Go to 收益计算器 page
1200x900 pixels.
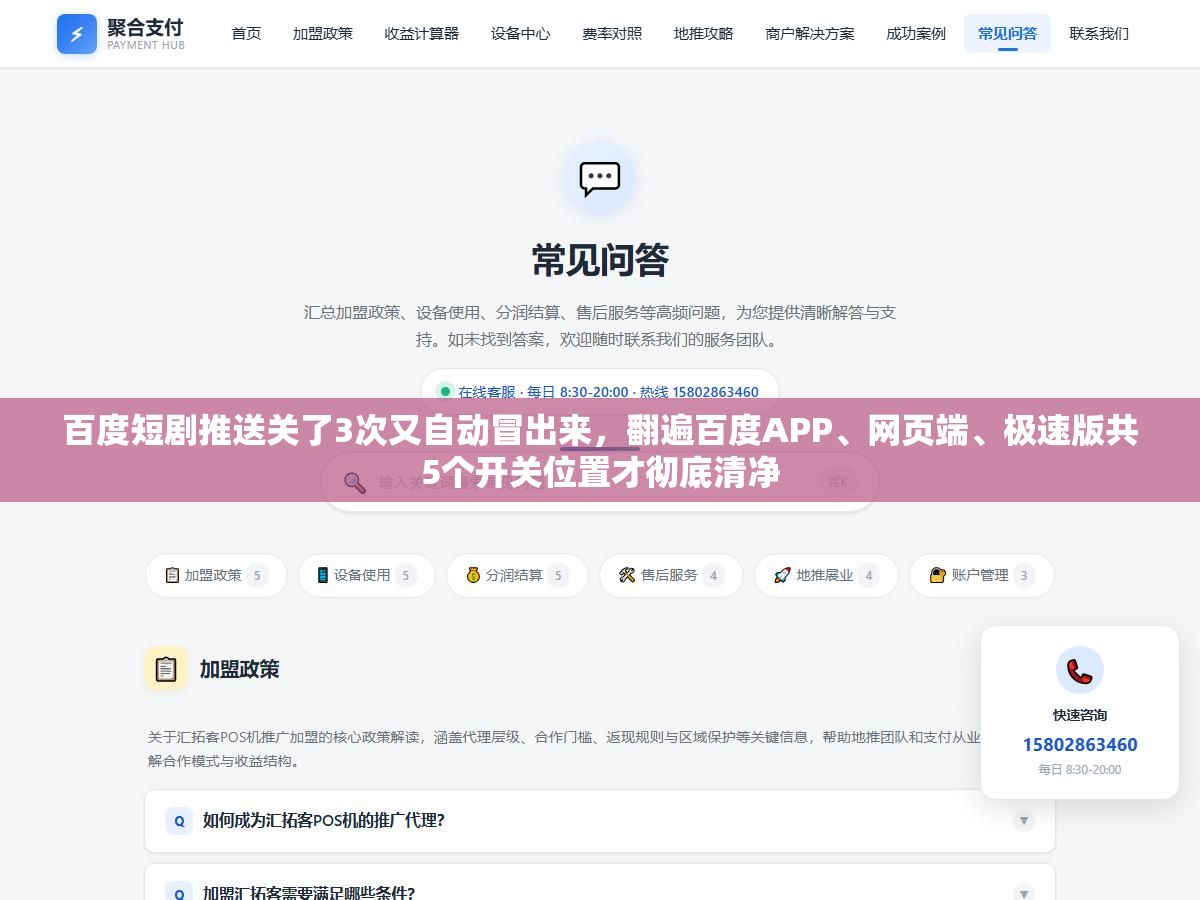[x=422, y=33]
